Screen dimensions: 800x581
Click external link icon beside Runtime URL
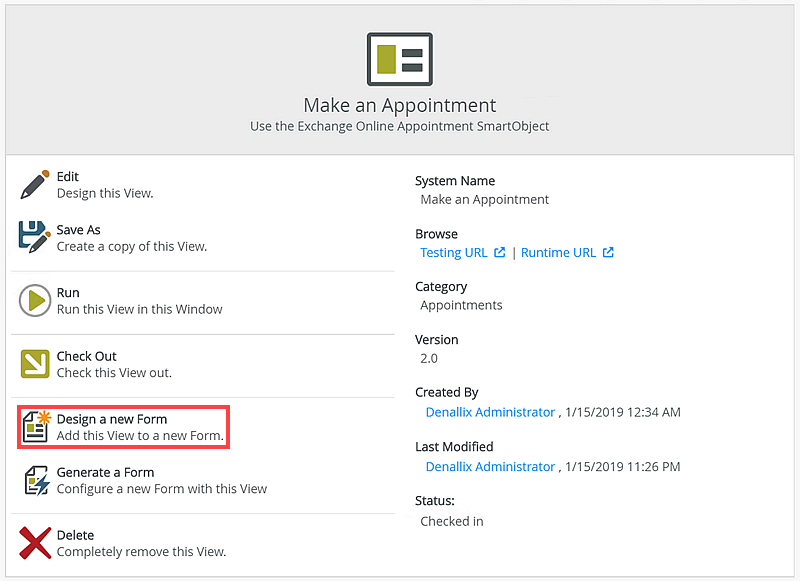click(x=608, y=253)
